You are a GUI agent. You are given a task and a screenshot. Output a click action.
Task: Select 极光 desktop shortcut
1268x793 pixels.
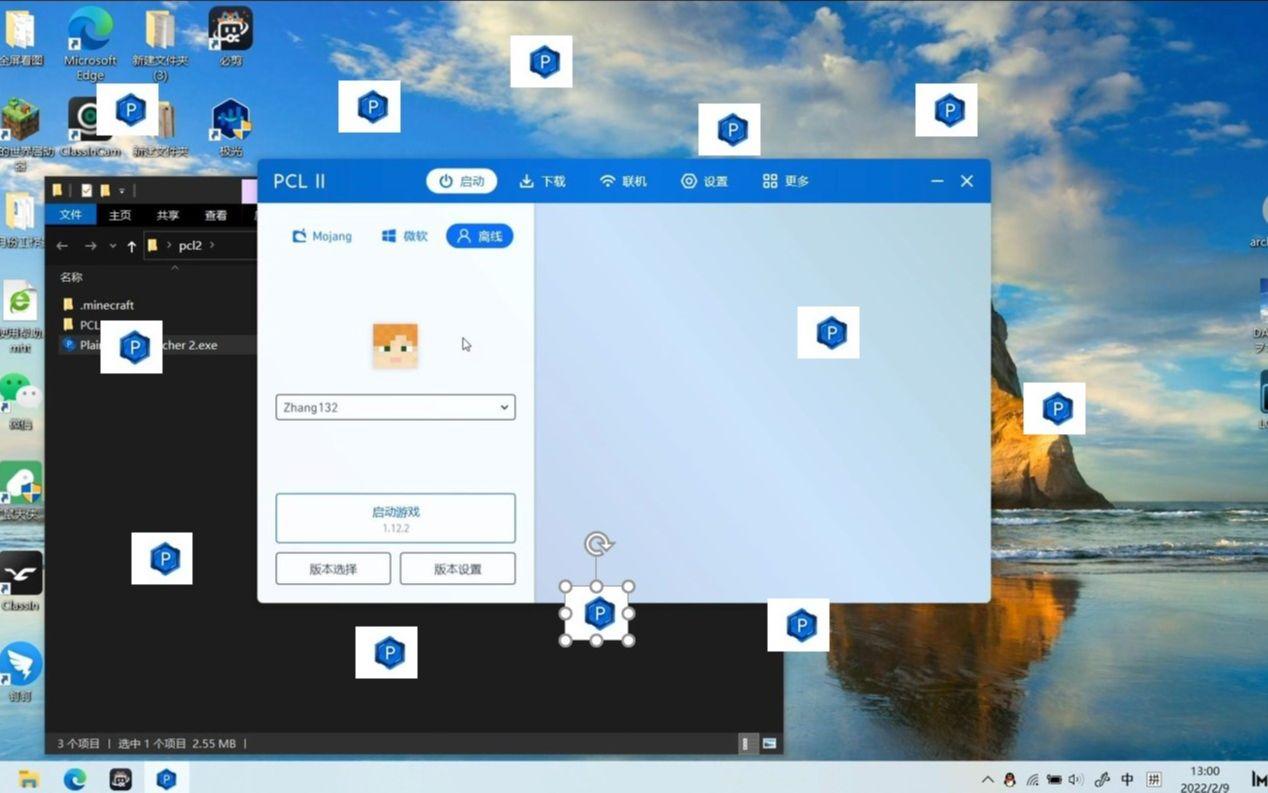[x=231, y=127]
